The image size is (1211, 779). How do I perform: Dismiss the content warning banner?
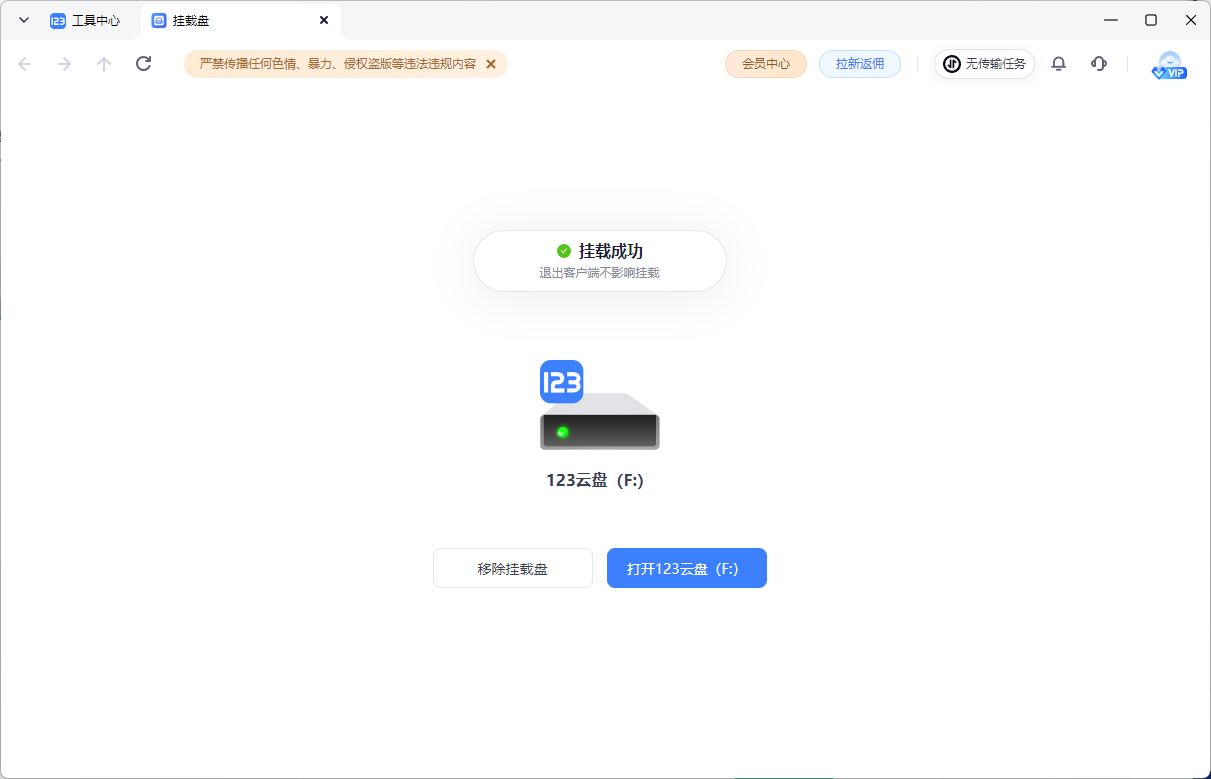coord(491,63)
